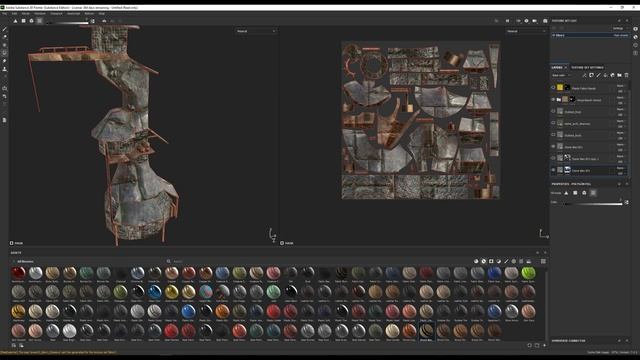Open display settings icon on right dock
The image size is (640, 360).
click(636, 29)
